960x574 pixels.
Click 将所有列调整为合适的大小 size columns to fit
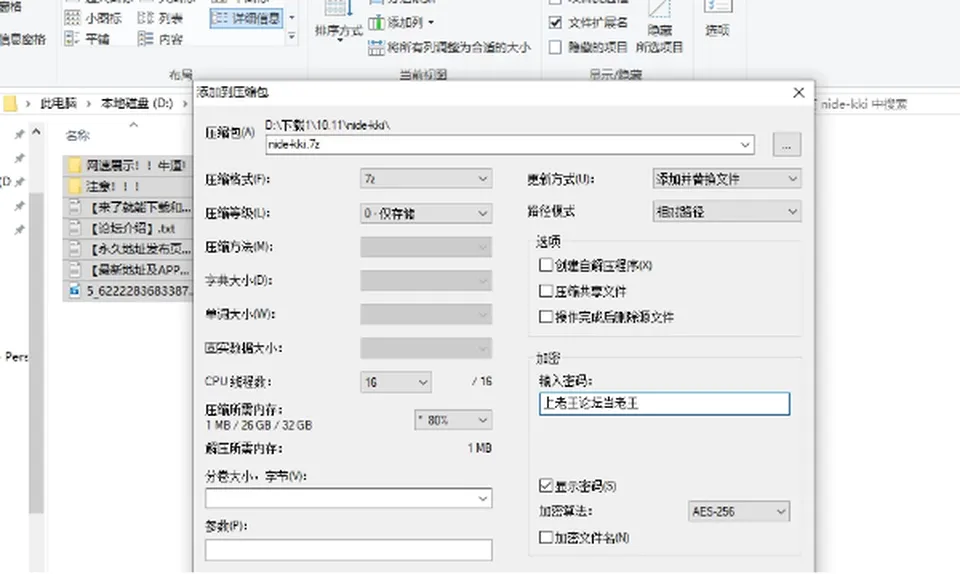pos(449,47)
